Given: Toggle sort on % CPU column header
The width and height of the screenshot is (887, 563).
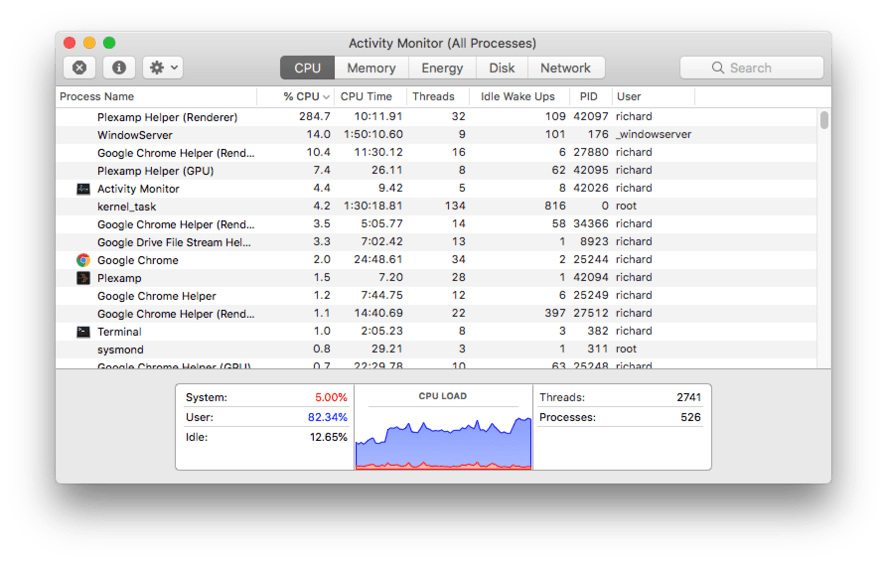Looking at the screenshot, I should click(296, 97).
